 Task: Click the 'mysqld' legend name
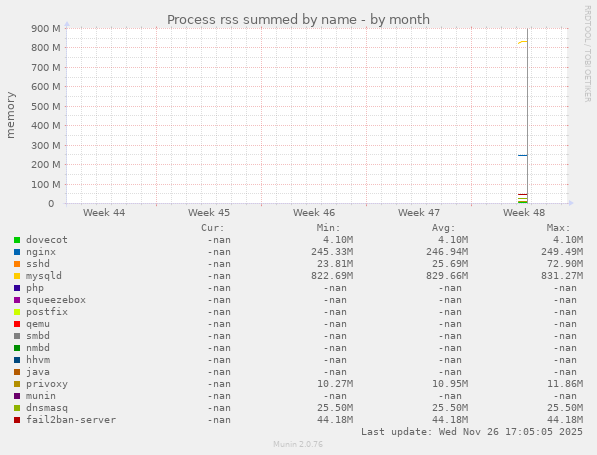coord(44,276)
